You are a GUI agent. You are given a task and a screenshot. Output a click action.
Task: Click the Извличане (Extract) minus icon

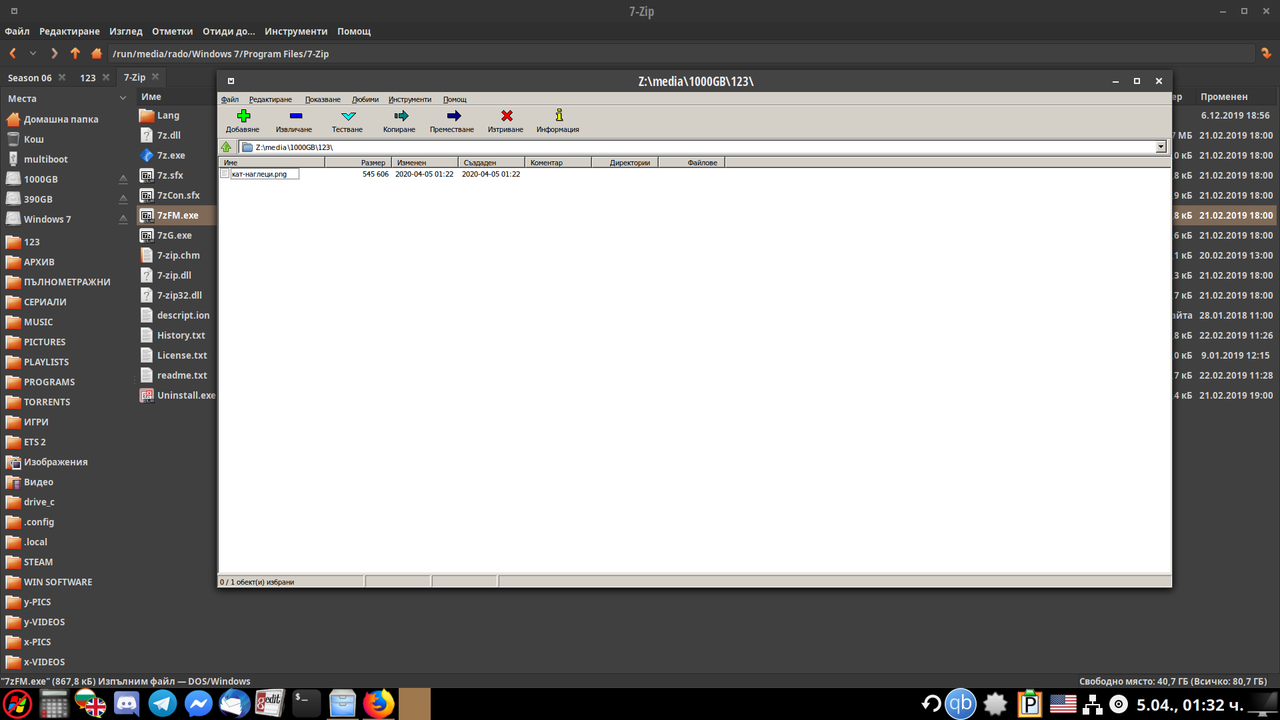coord(295,116)
